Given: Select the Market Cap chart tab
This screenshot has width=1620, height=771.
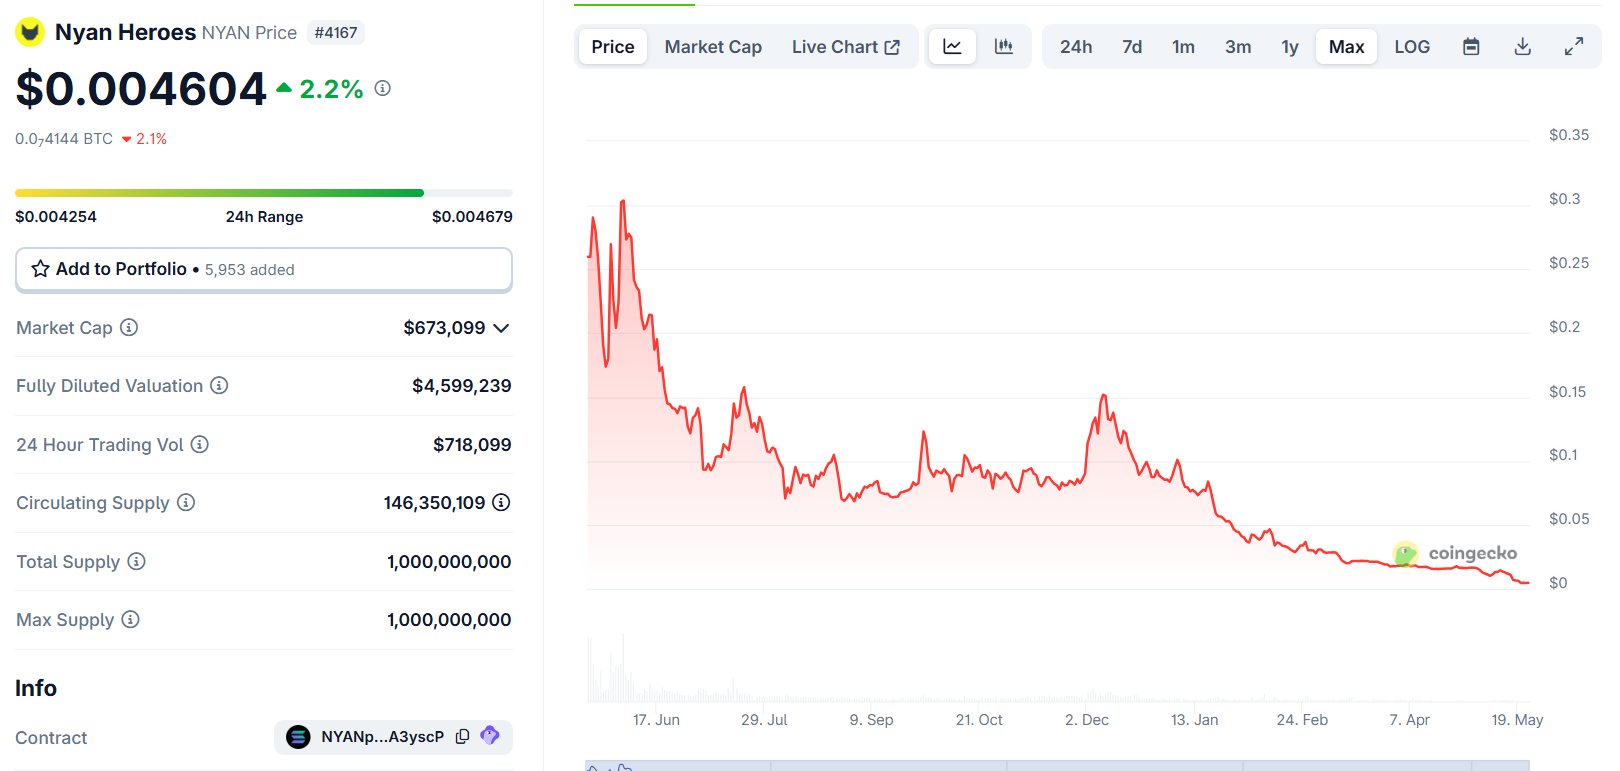Looking at the screenshot, I should tap(713, 47).
